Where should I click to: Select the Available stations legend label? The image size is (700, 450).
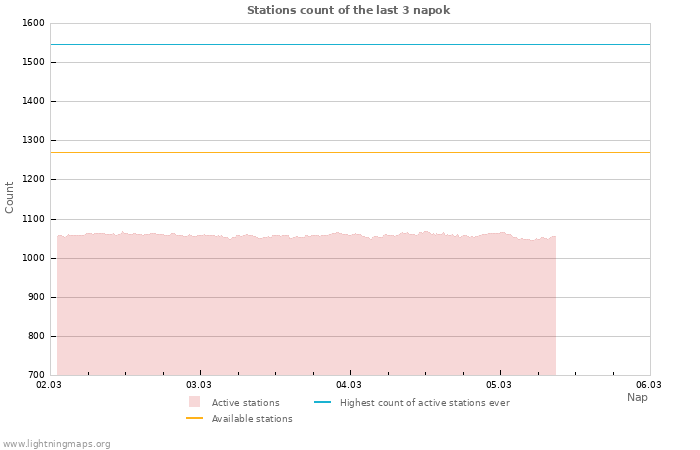pos(252,419)
